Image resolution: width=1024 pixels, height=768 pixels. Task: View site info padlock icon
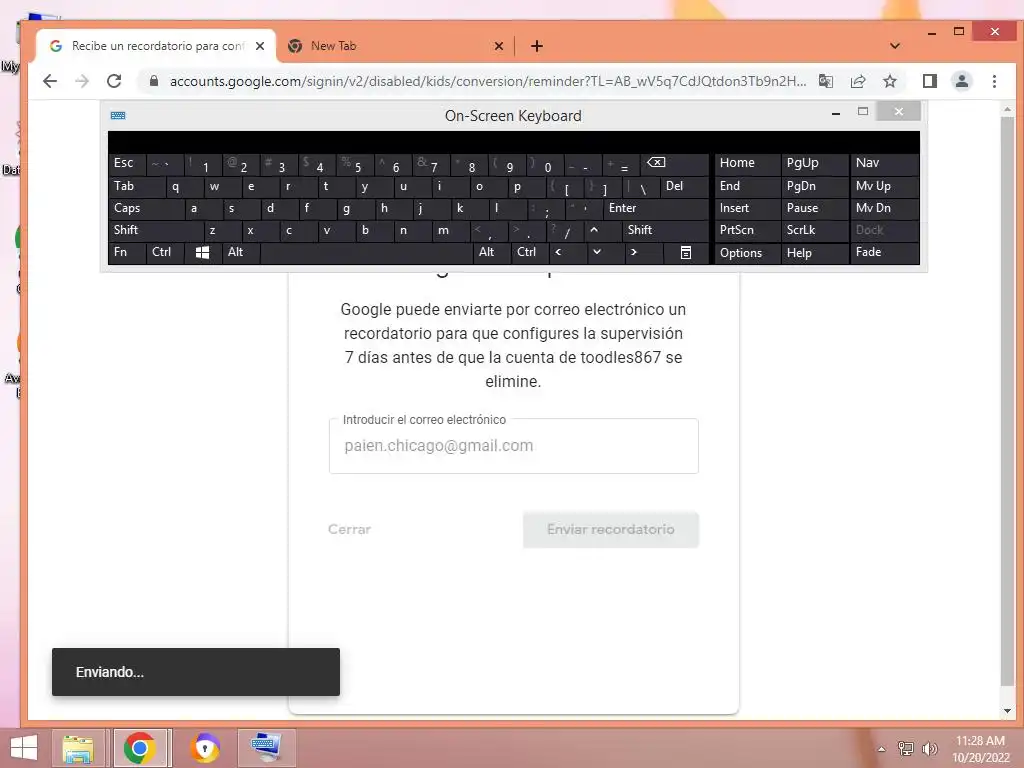pos(154,81)
